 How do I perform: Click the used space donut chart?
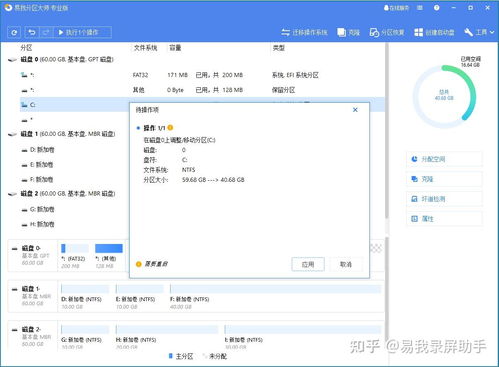(x=444, y=97)
